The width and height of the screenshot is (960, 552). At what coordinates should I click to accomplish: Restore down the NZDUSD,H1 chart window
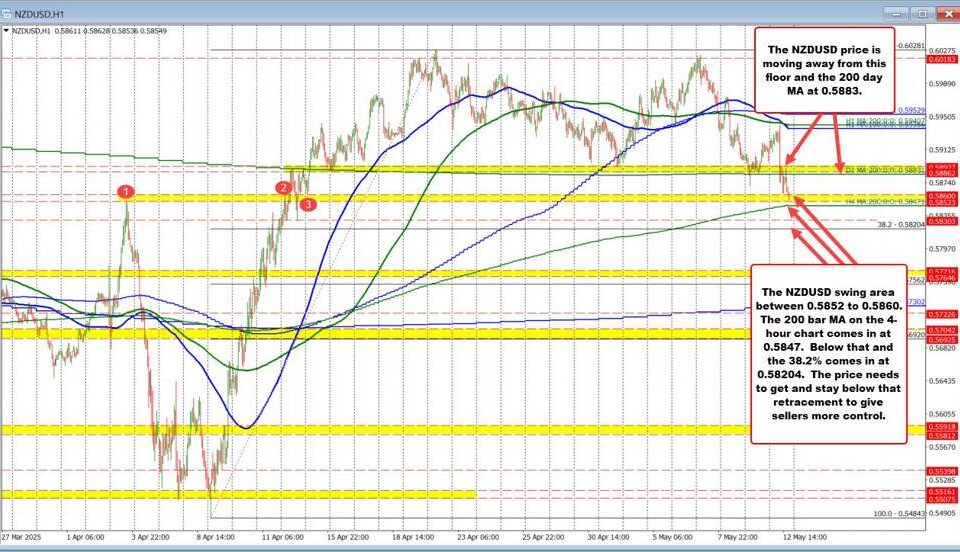(923, 13)
